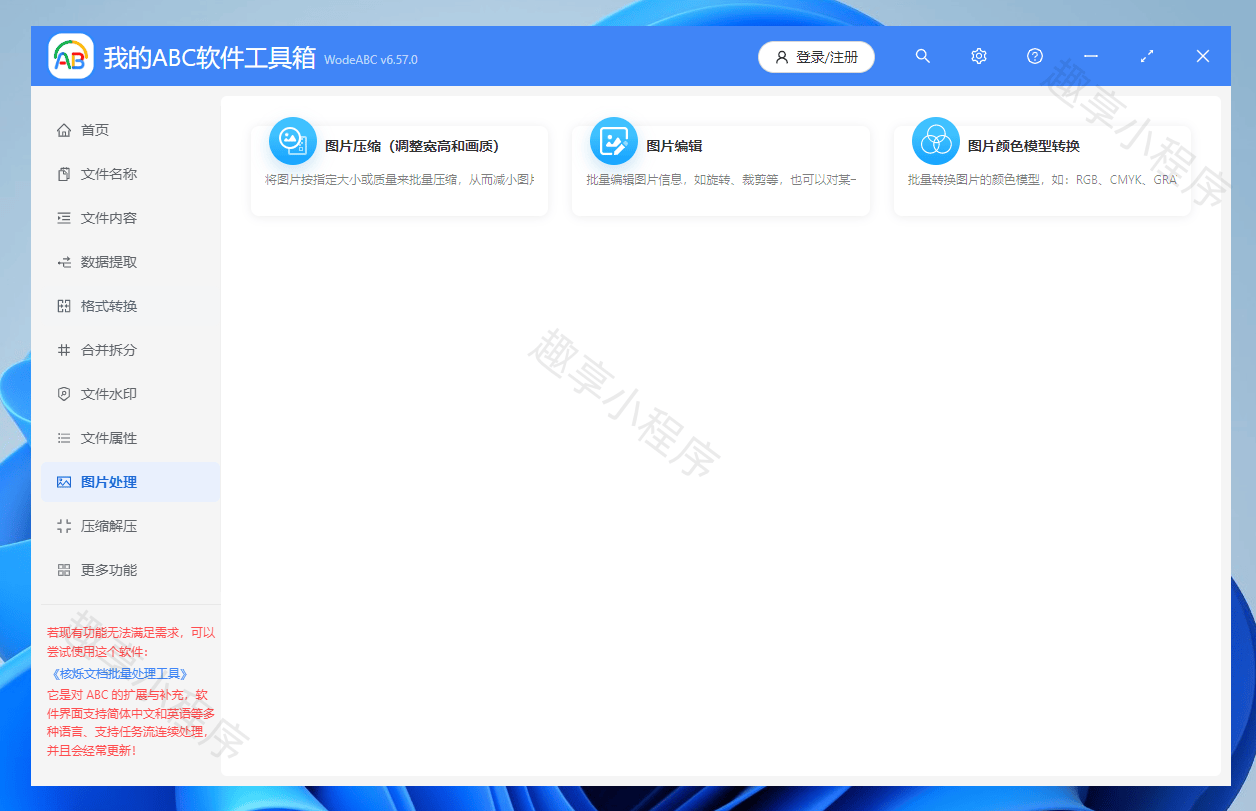Image resolution: width=1256 pixels, height=811 pixels.
Task: Click version text WodeABC v6.57.0
Action: (371, 60)
